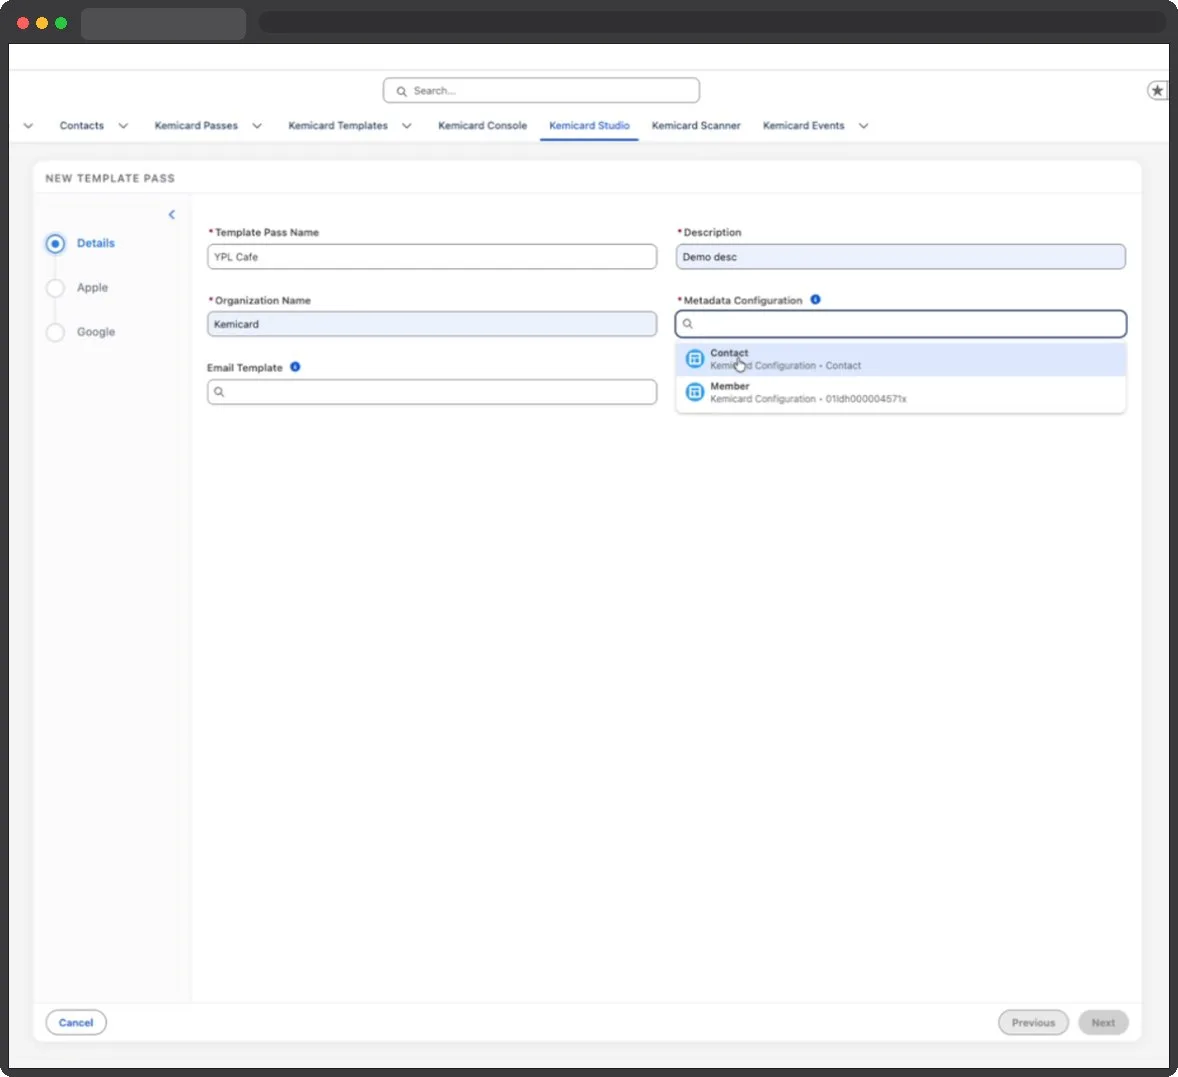The width and height of the screenshot is (1178, 1077).
Task: Open the Kemicard Passes tab
Action: pos(196,125)
